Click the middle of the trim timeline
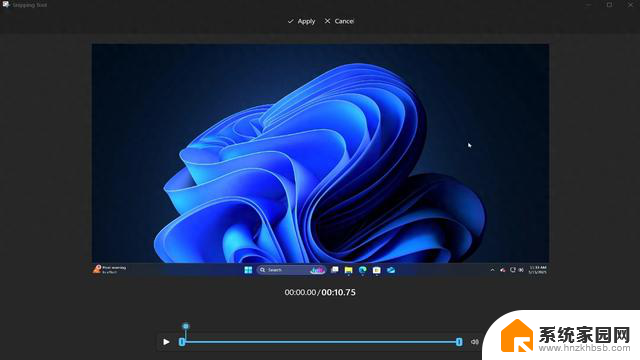Image resolution: width=640 pixels, height=360 pixels. 320,342
